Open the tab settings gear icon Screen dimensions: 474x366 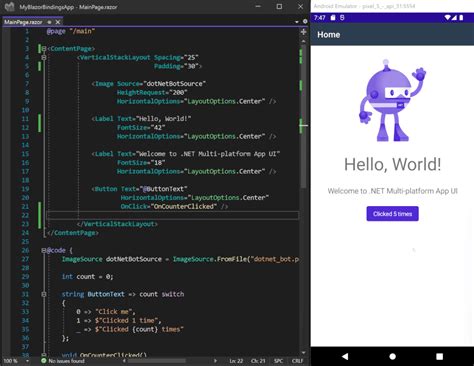(x=305, y=21)
